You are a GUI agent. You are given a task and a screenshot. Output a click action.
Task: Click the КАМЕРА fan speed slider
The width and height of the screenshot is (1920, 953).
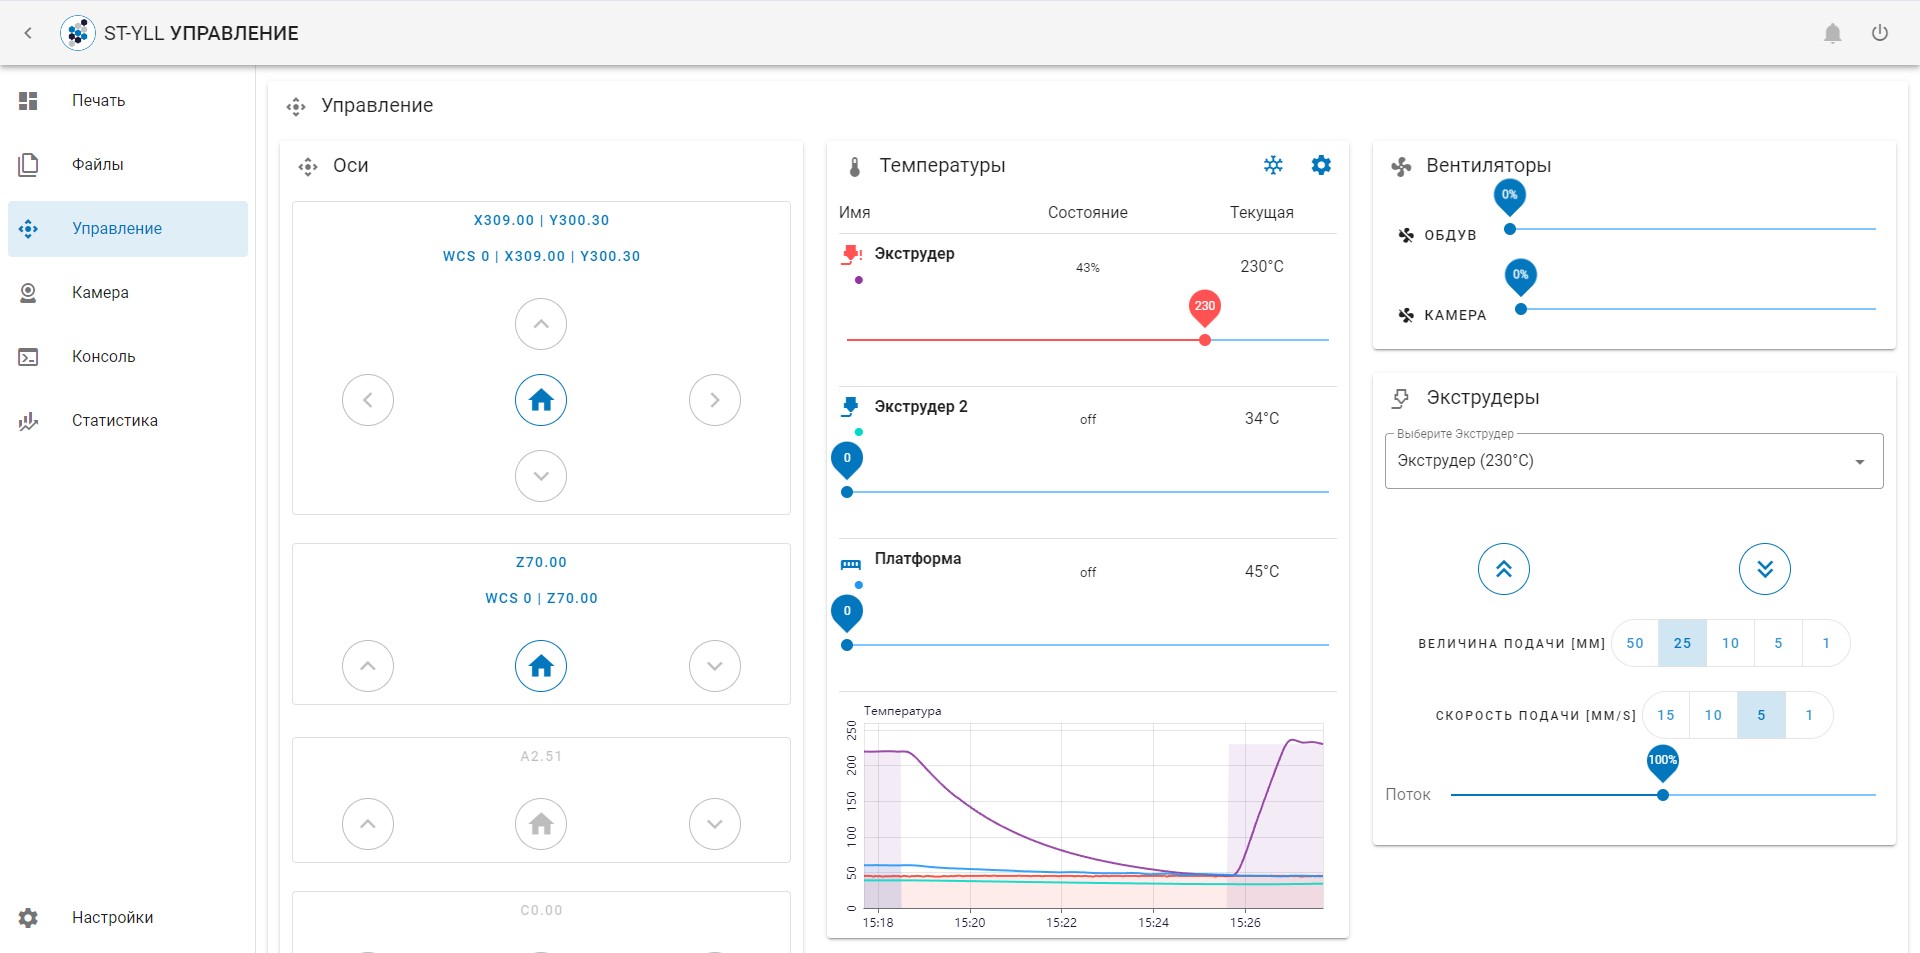1698,309
